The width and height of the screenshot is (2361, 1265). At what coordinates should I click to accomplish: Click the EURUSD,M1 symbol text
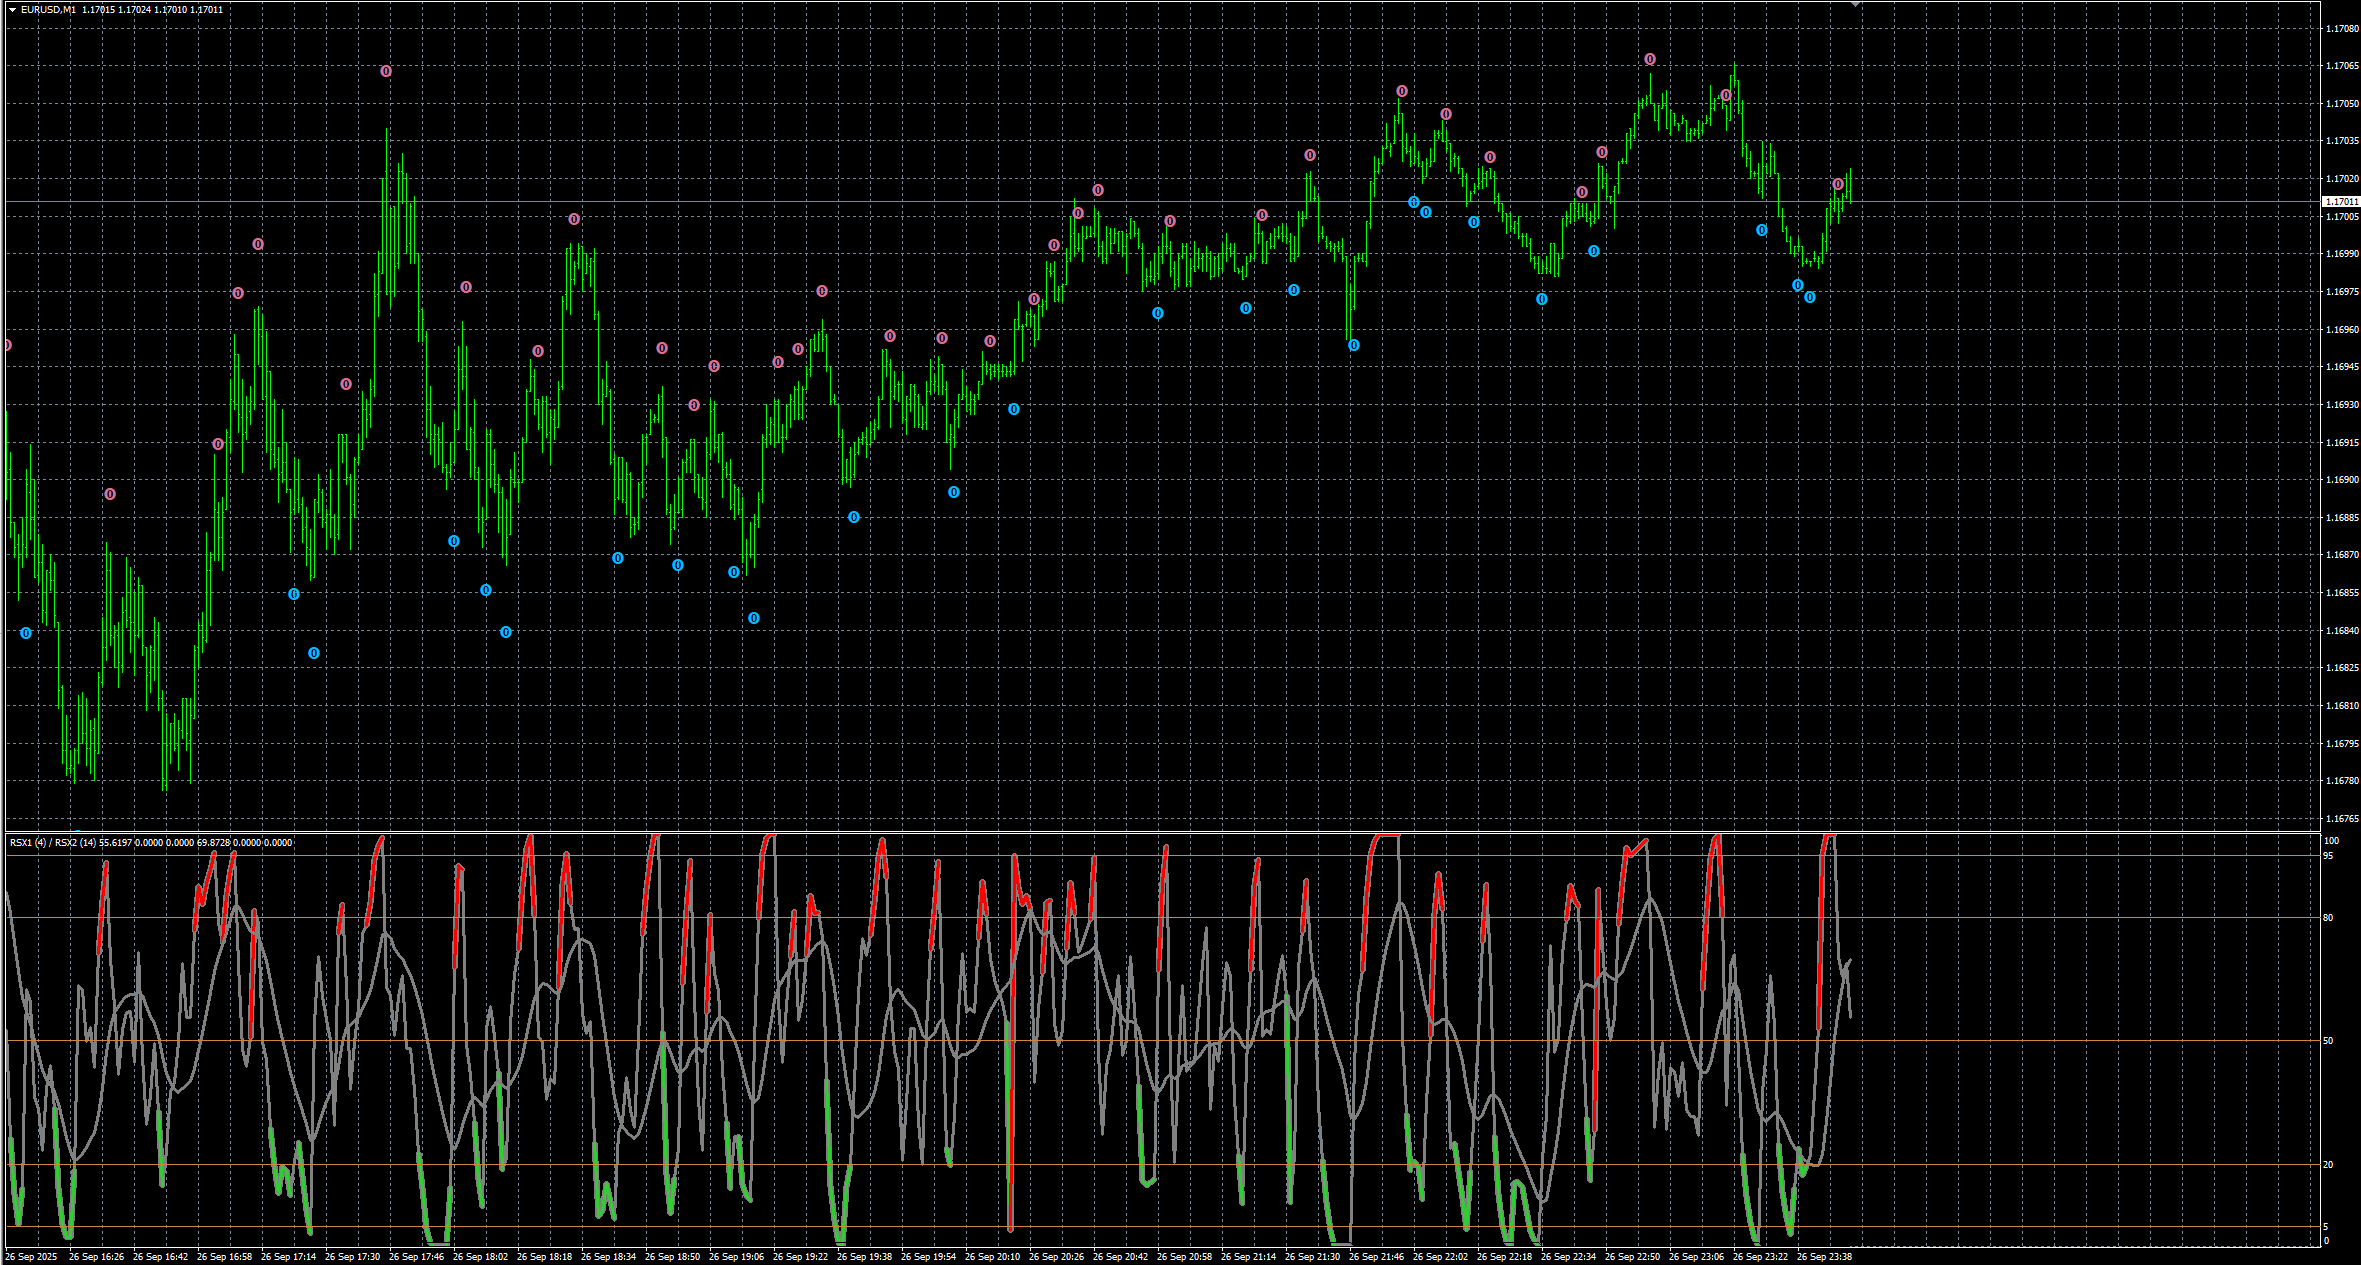47,9
